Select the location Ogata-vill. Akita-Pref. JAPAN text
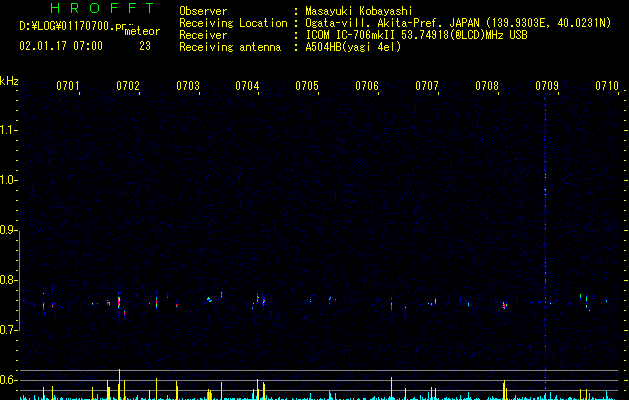This screenshot has width=629, height=400. click(392, 23)
